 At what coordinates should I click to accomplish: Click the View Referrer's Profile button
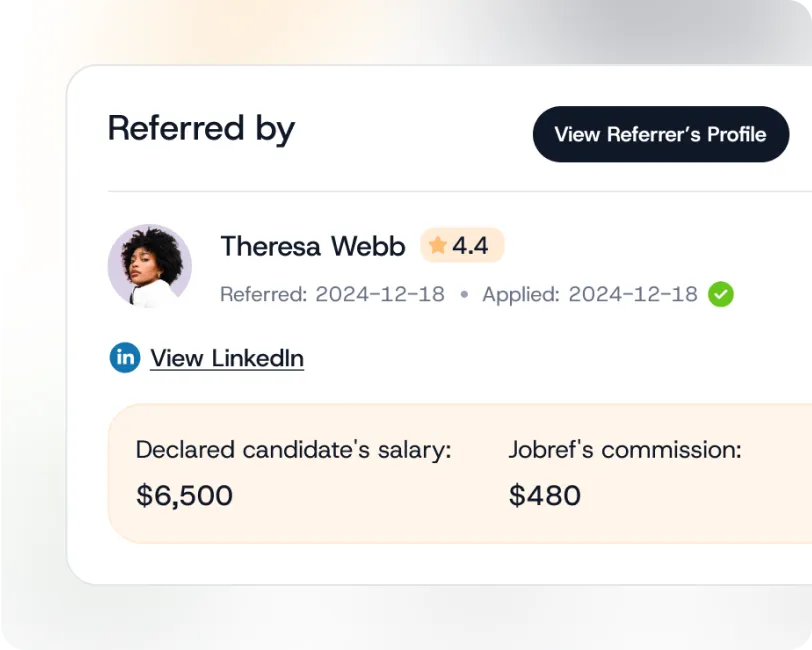pyautogui.click(x=660, y=134)
